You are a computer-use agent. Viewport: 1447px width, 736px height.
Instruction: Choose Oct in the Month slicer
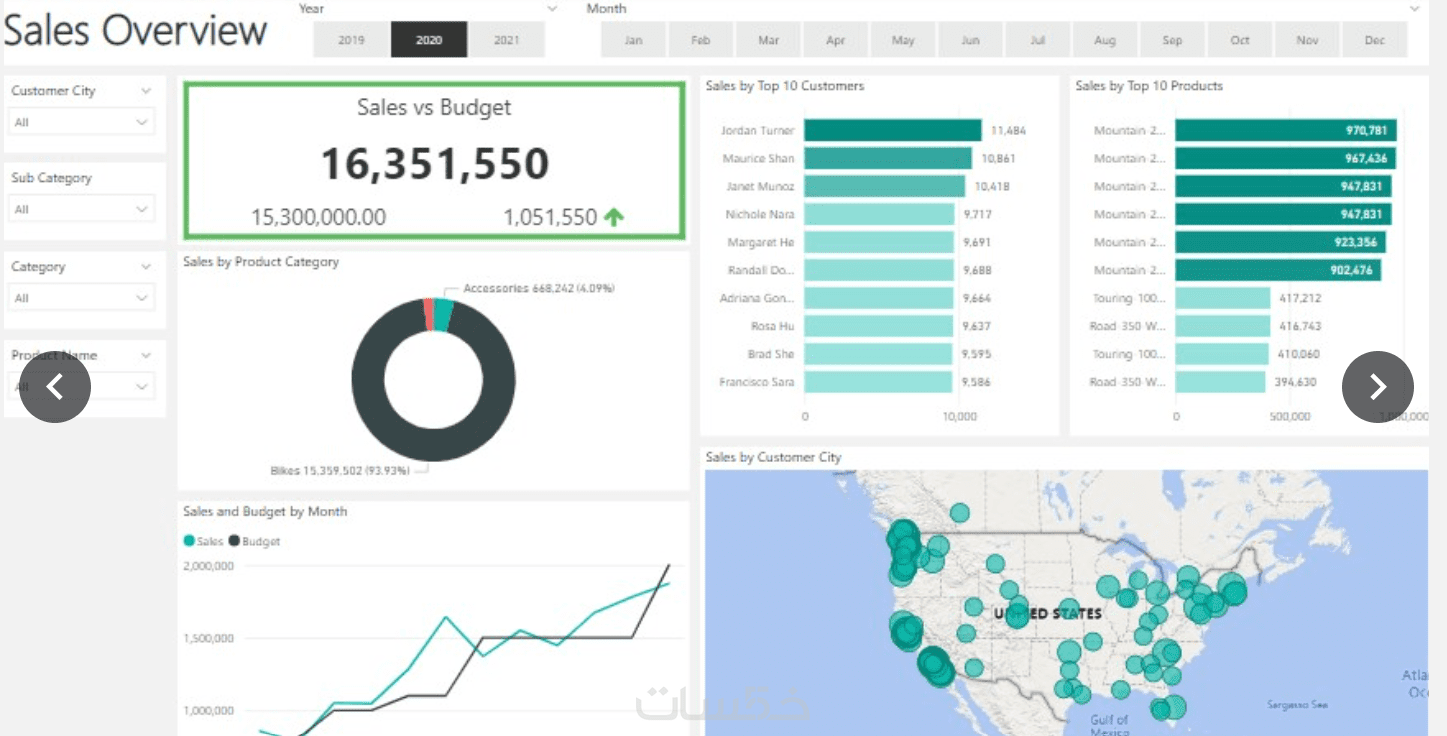point(1240,40)
